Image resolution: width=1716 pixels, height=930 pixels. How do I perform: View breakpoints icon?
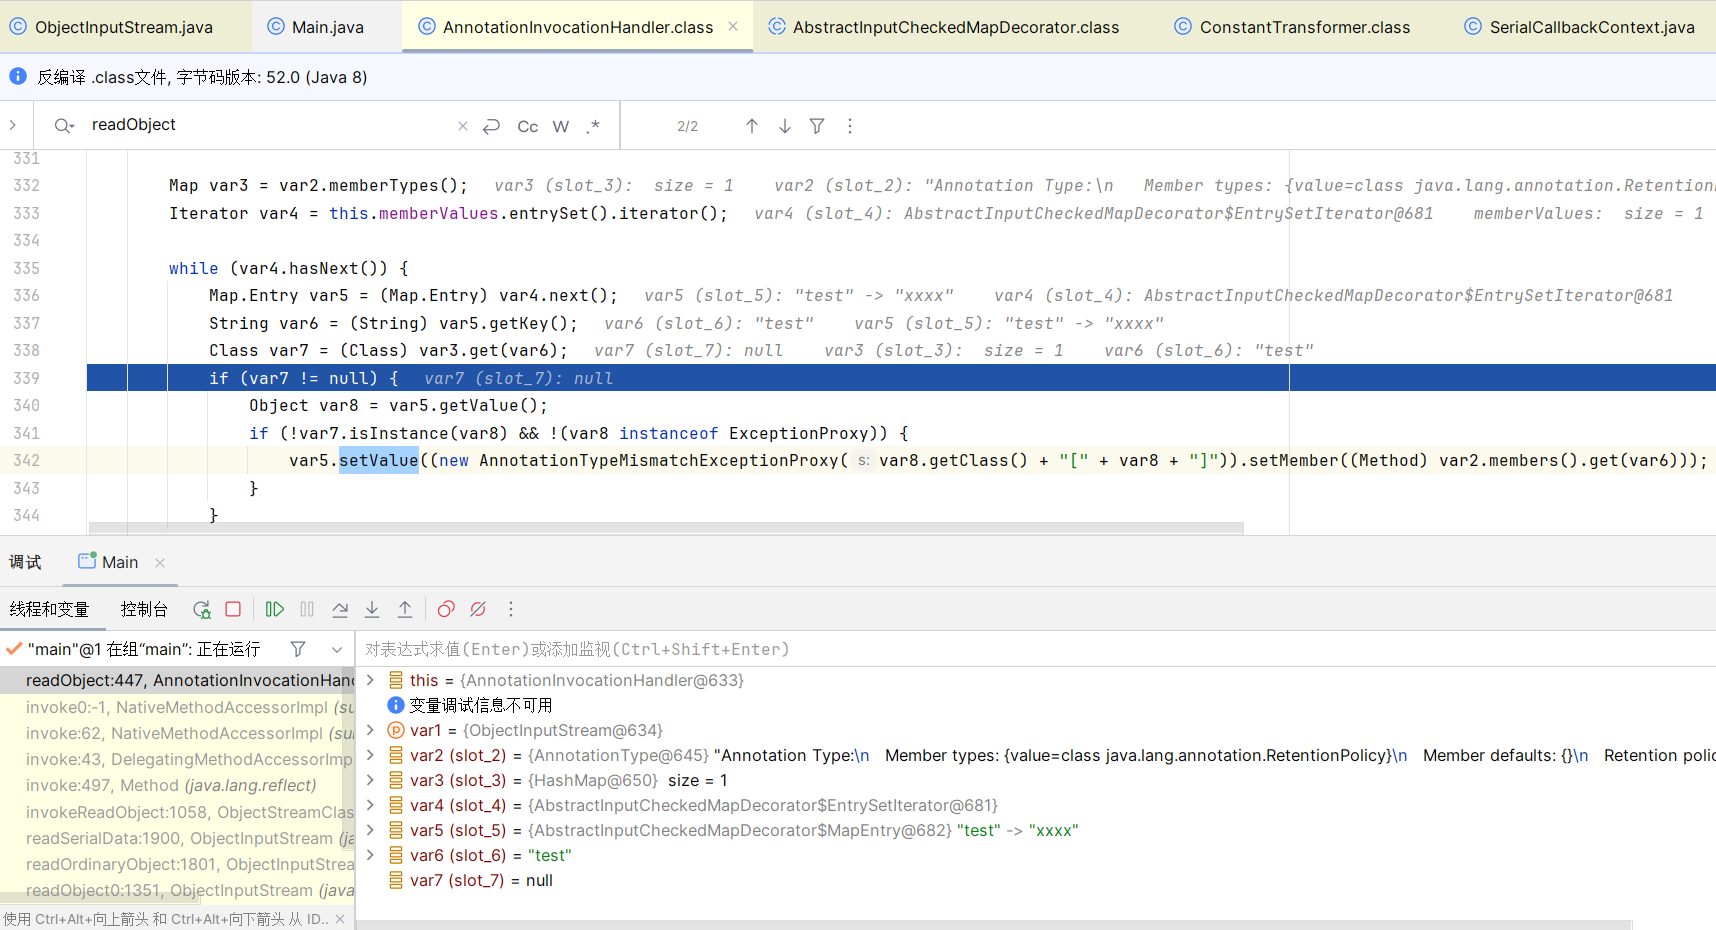coord(446,609)
